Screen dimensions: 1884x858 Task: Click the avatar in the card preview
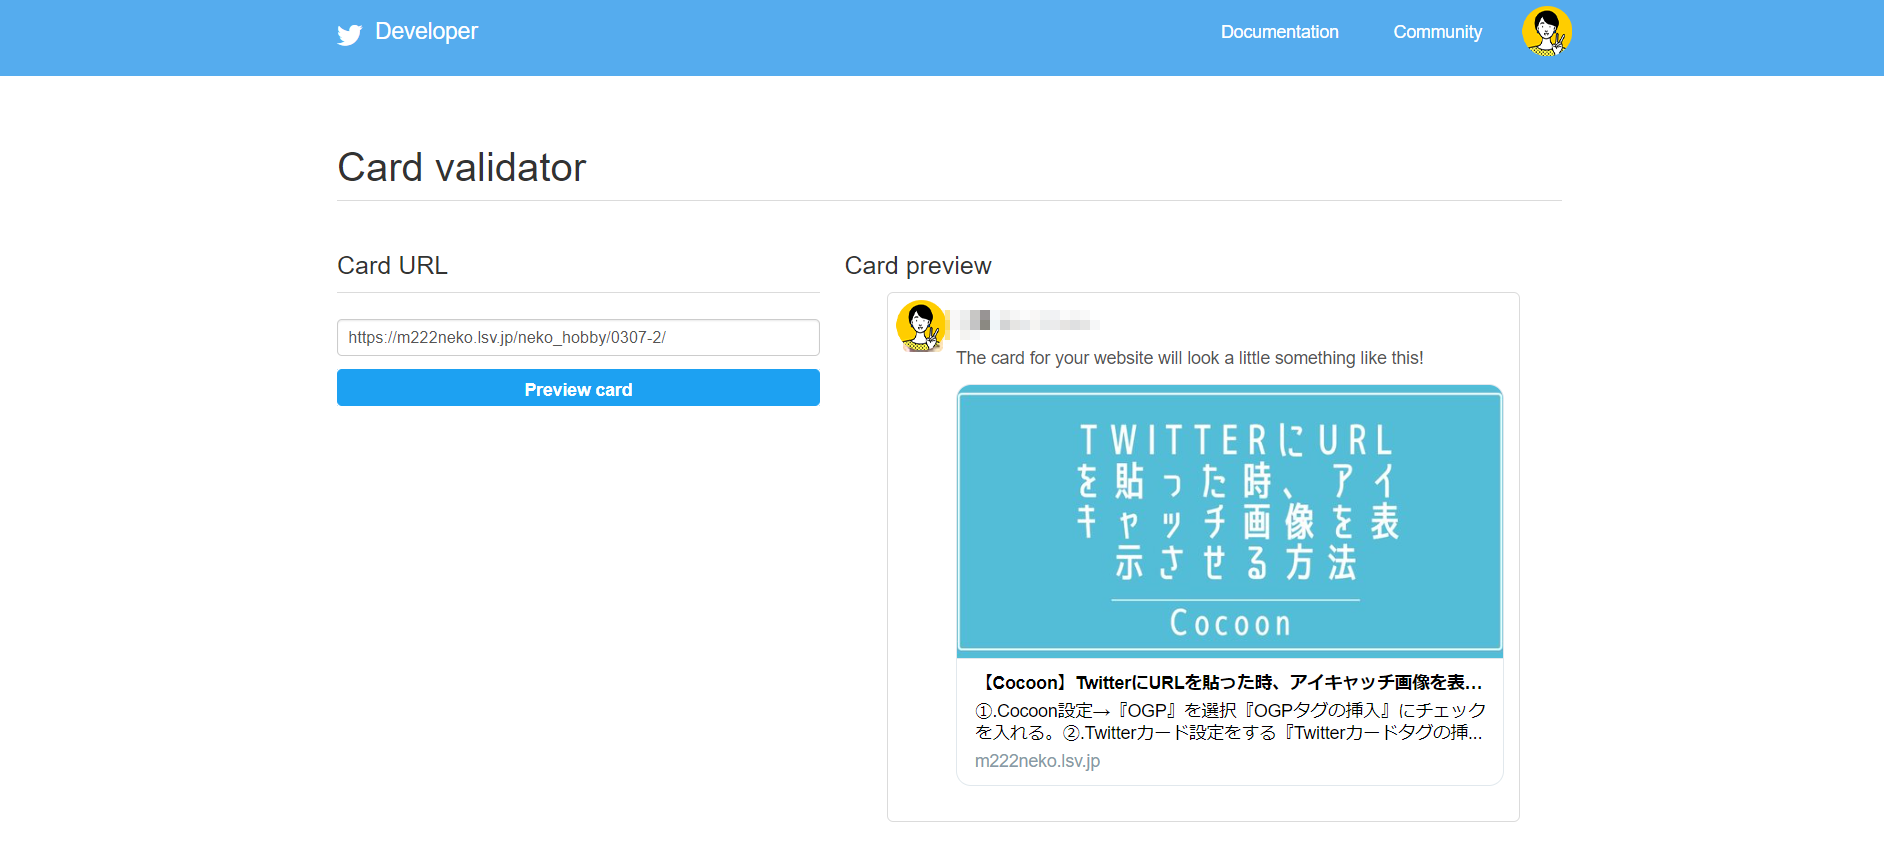[x=920, y=326]
